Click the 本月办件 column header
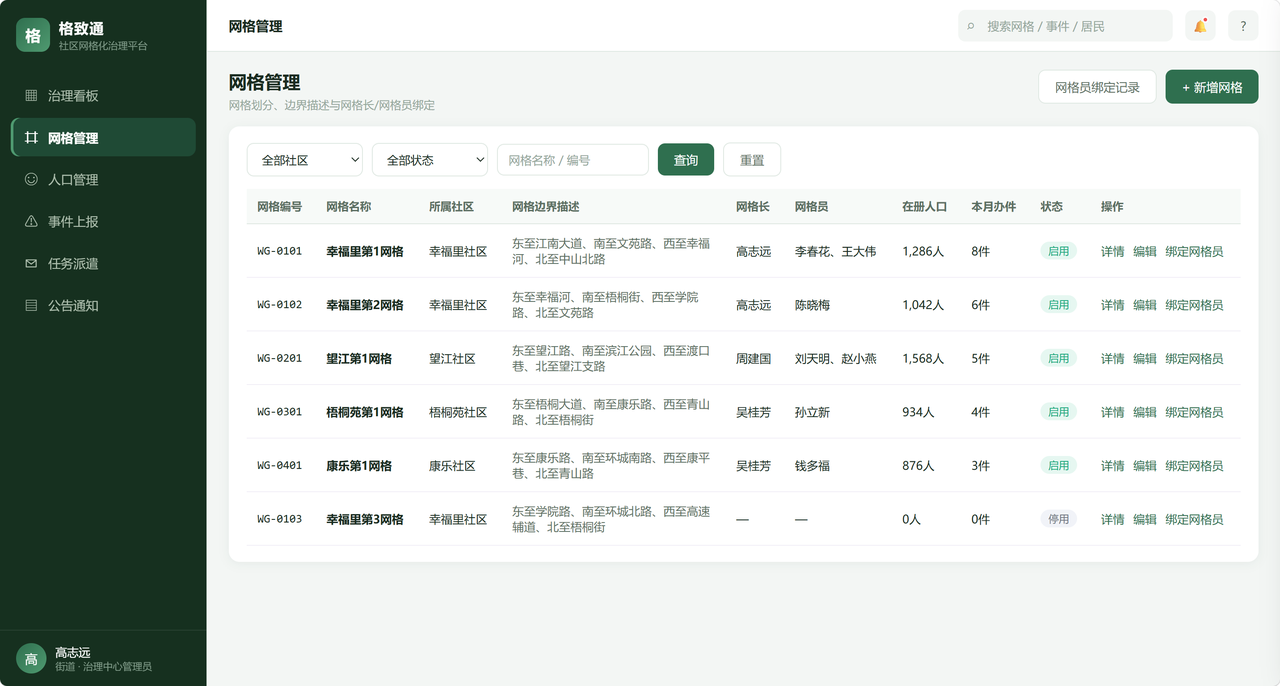This screenshot has height=686, width=1280. click(993, 207)
